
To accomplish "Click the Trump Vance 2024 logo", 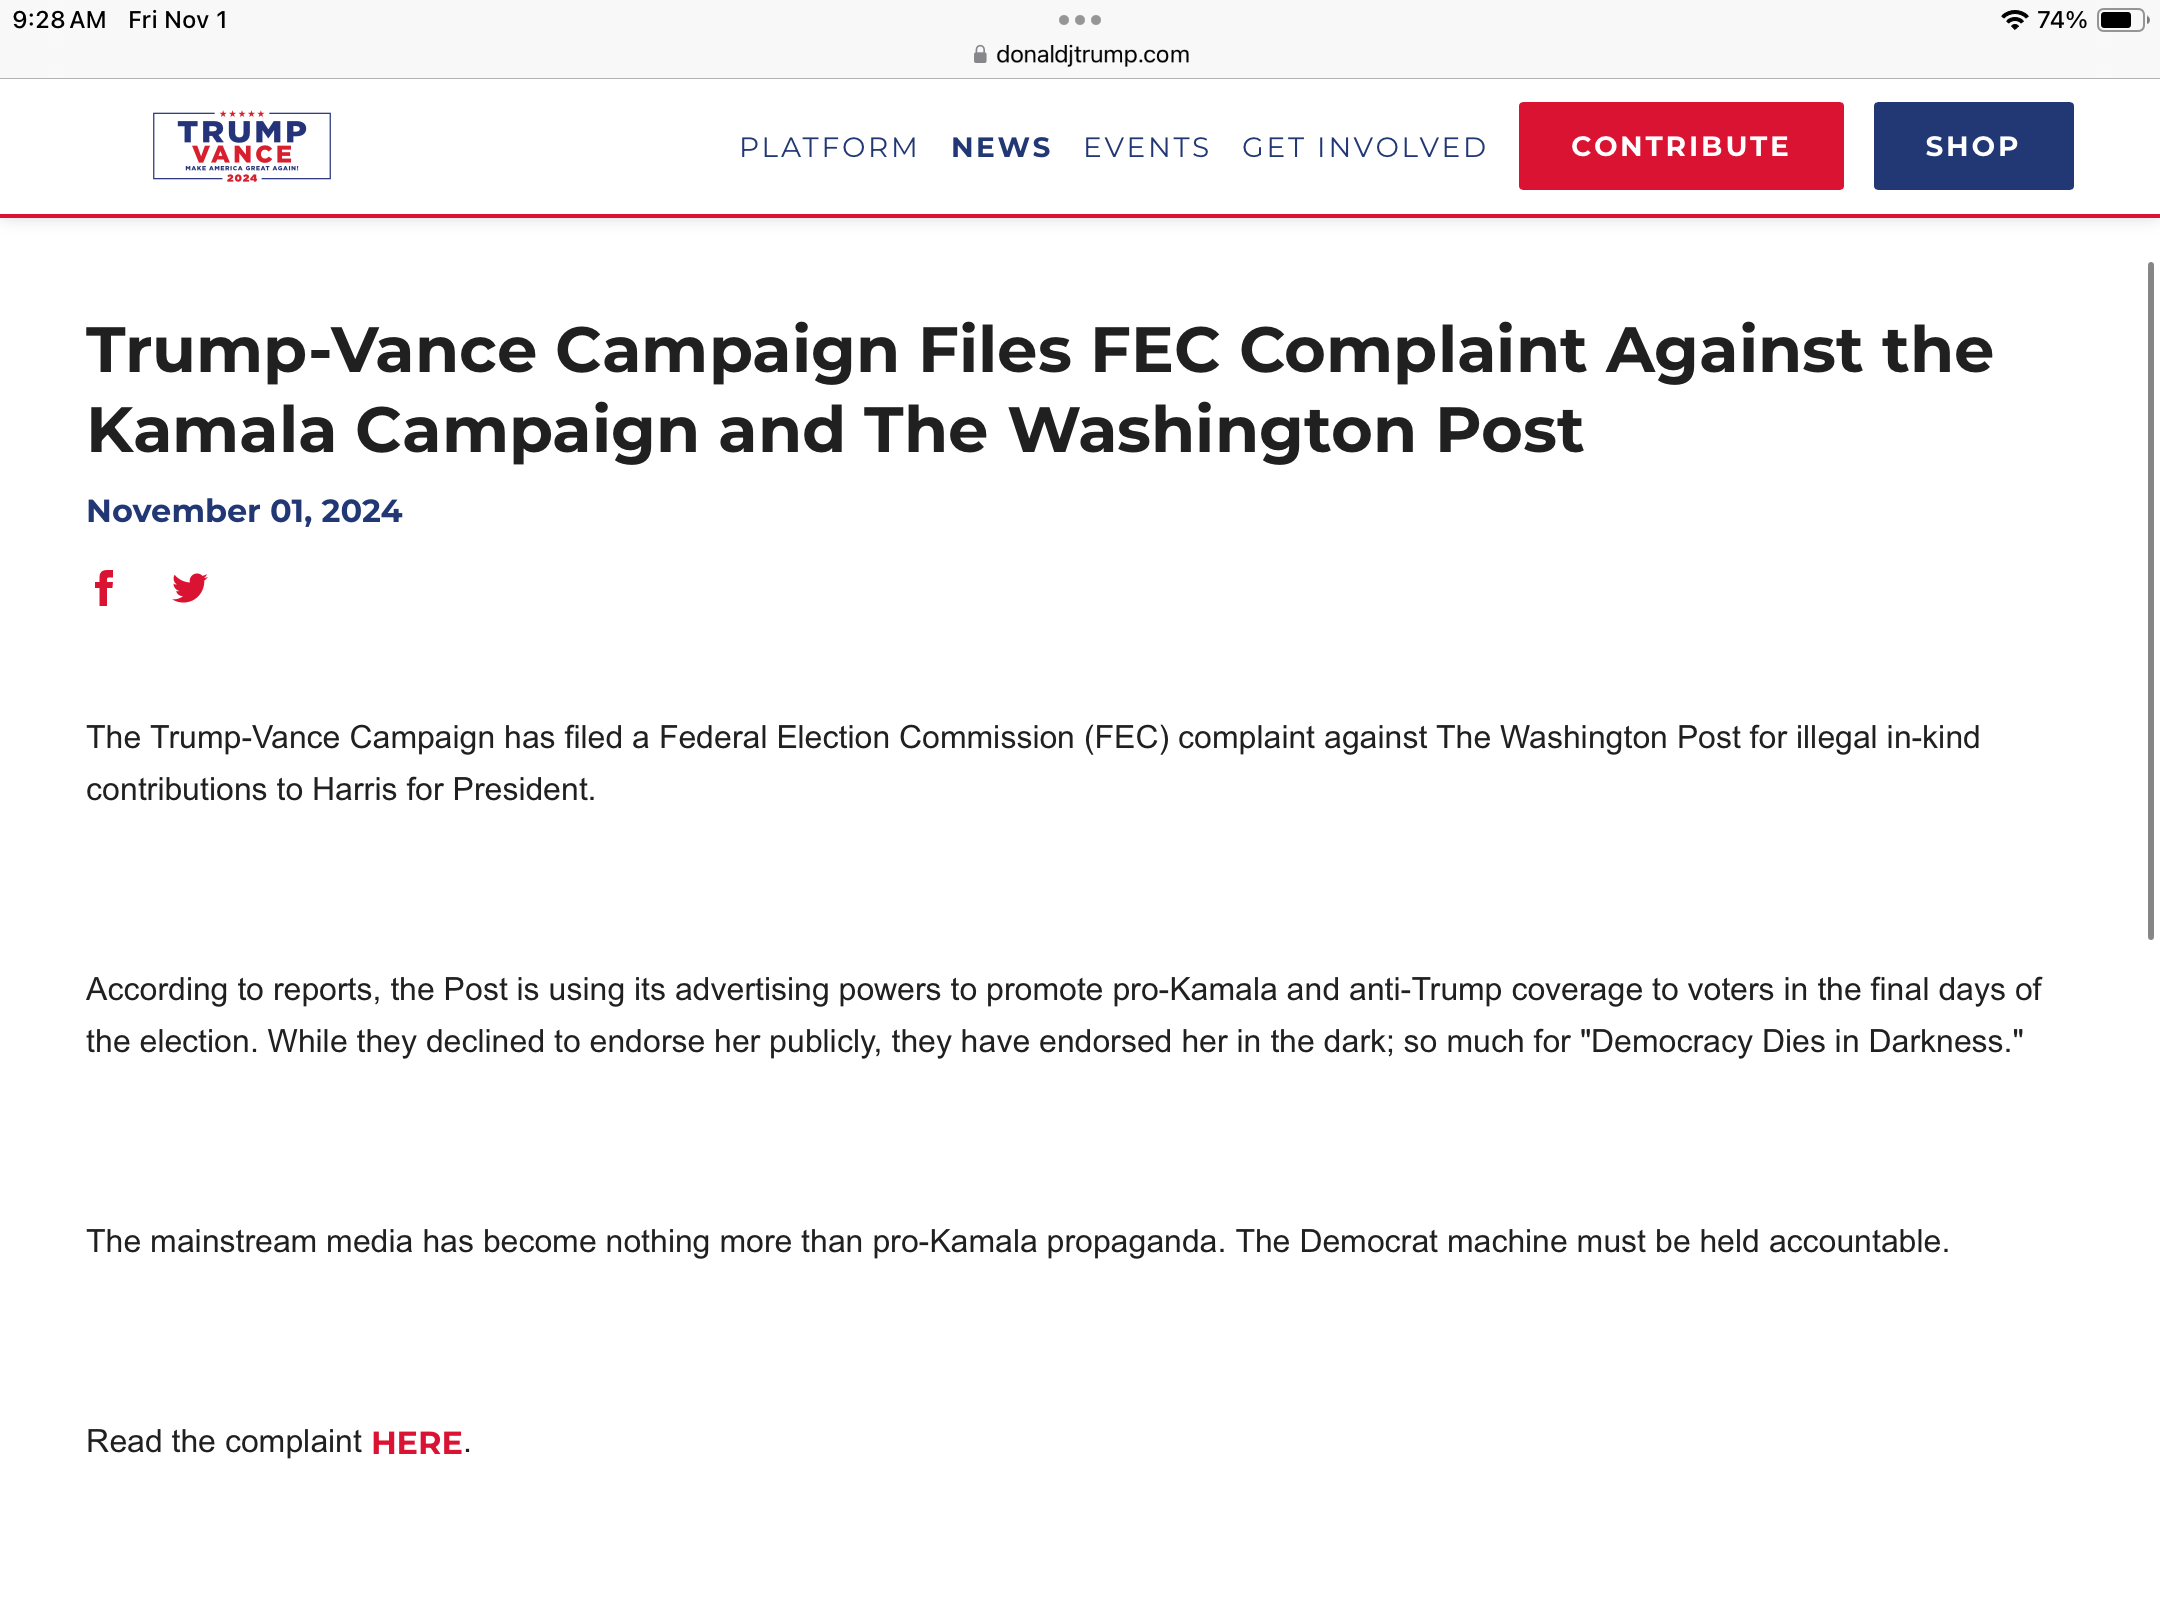I will click(x=242, y=147).
